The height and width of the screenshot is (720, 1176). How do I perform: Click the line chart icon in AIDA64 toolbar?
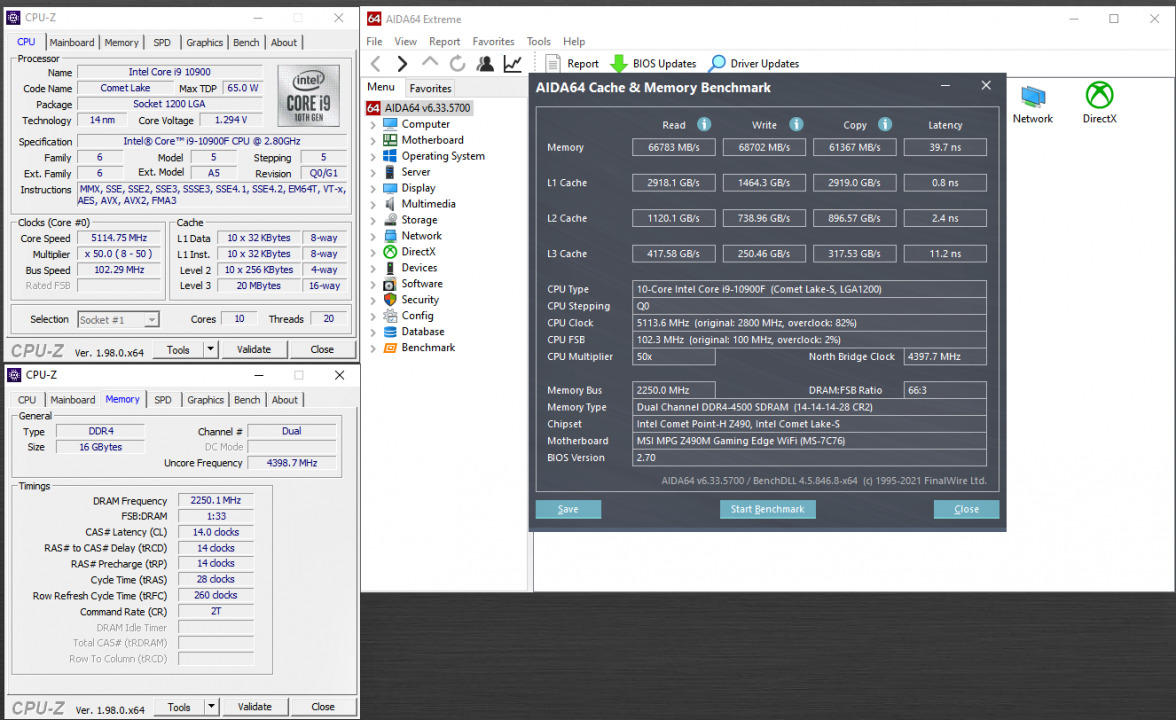[512, 64]
